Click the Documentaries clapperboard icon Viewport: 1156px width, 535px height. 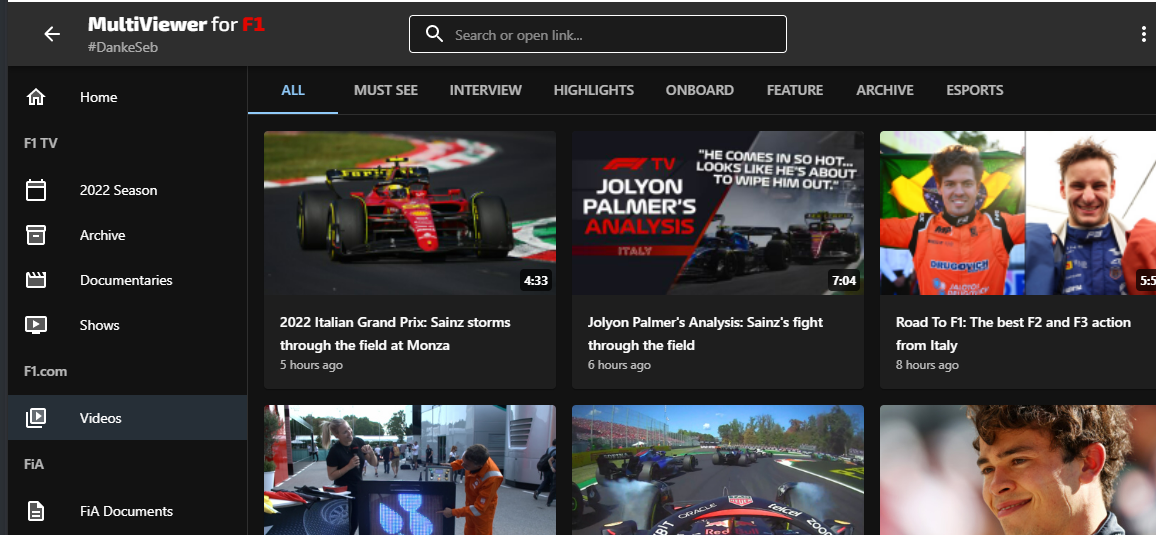click(x=35, y=280)
